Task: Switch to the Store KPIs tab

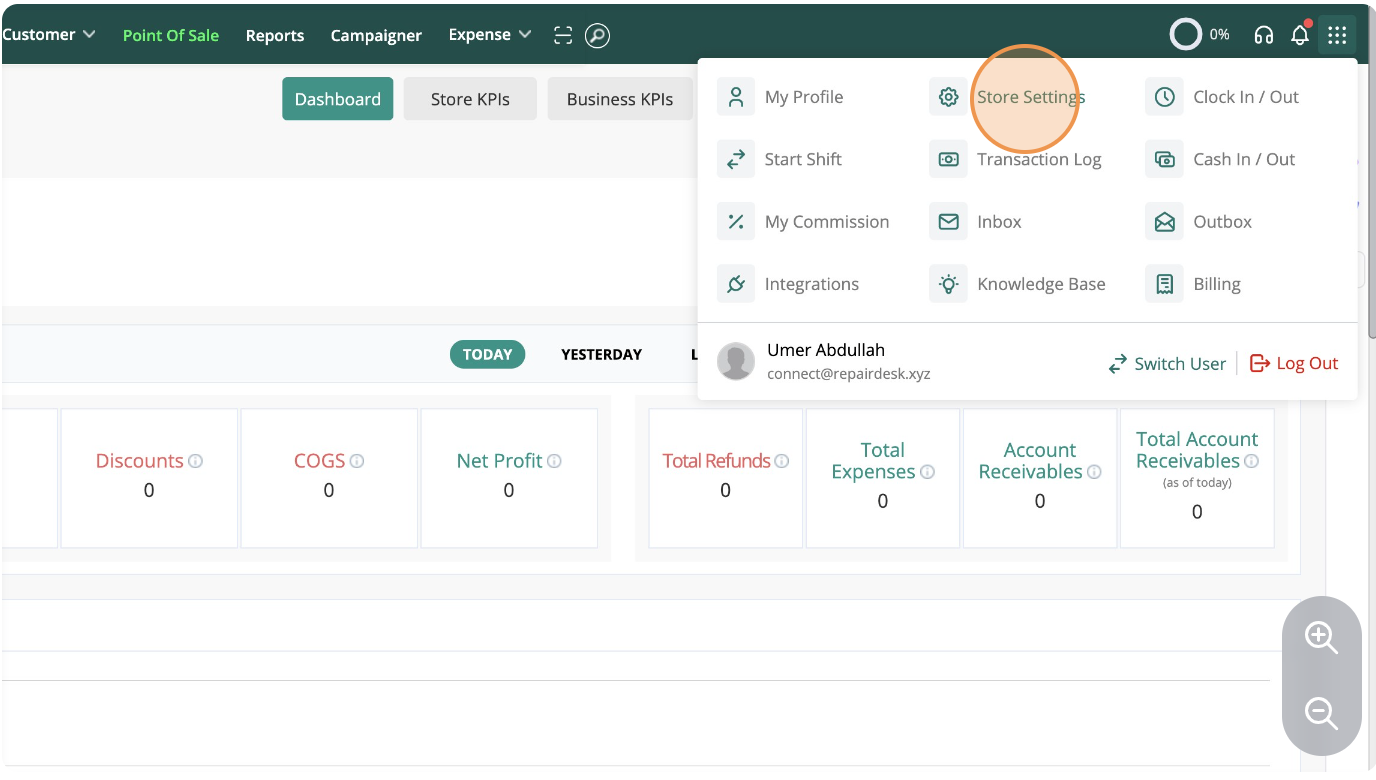Action: (470, 99)
